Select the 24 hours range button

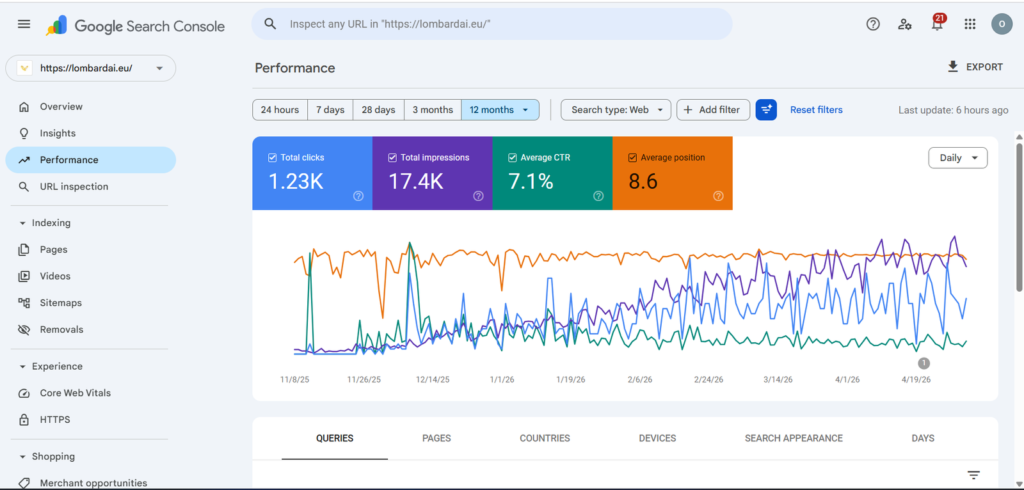point(280,110)
